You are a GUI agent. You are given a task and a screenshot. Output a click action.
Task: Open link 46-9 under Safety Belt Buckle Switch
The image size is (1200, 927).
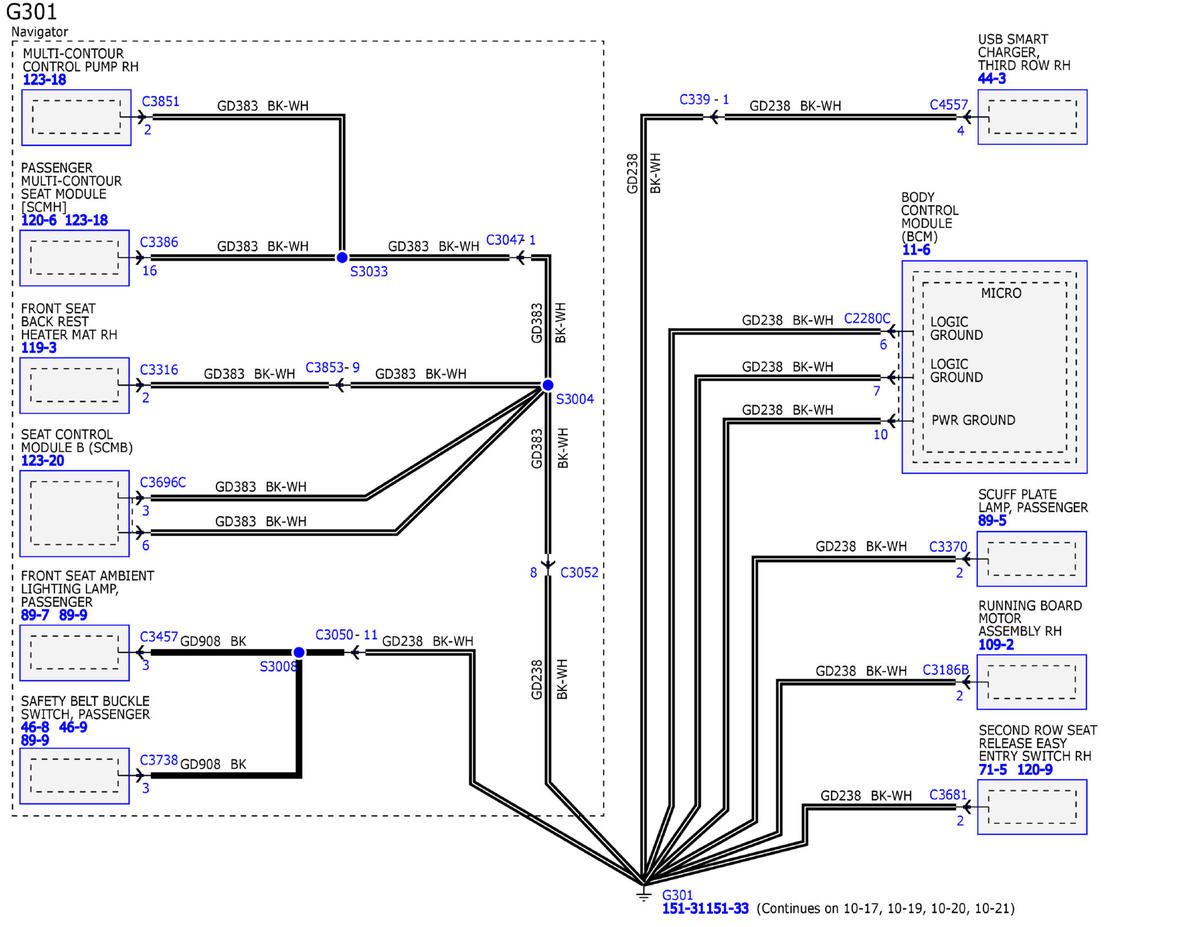click(74, 728)
